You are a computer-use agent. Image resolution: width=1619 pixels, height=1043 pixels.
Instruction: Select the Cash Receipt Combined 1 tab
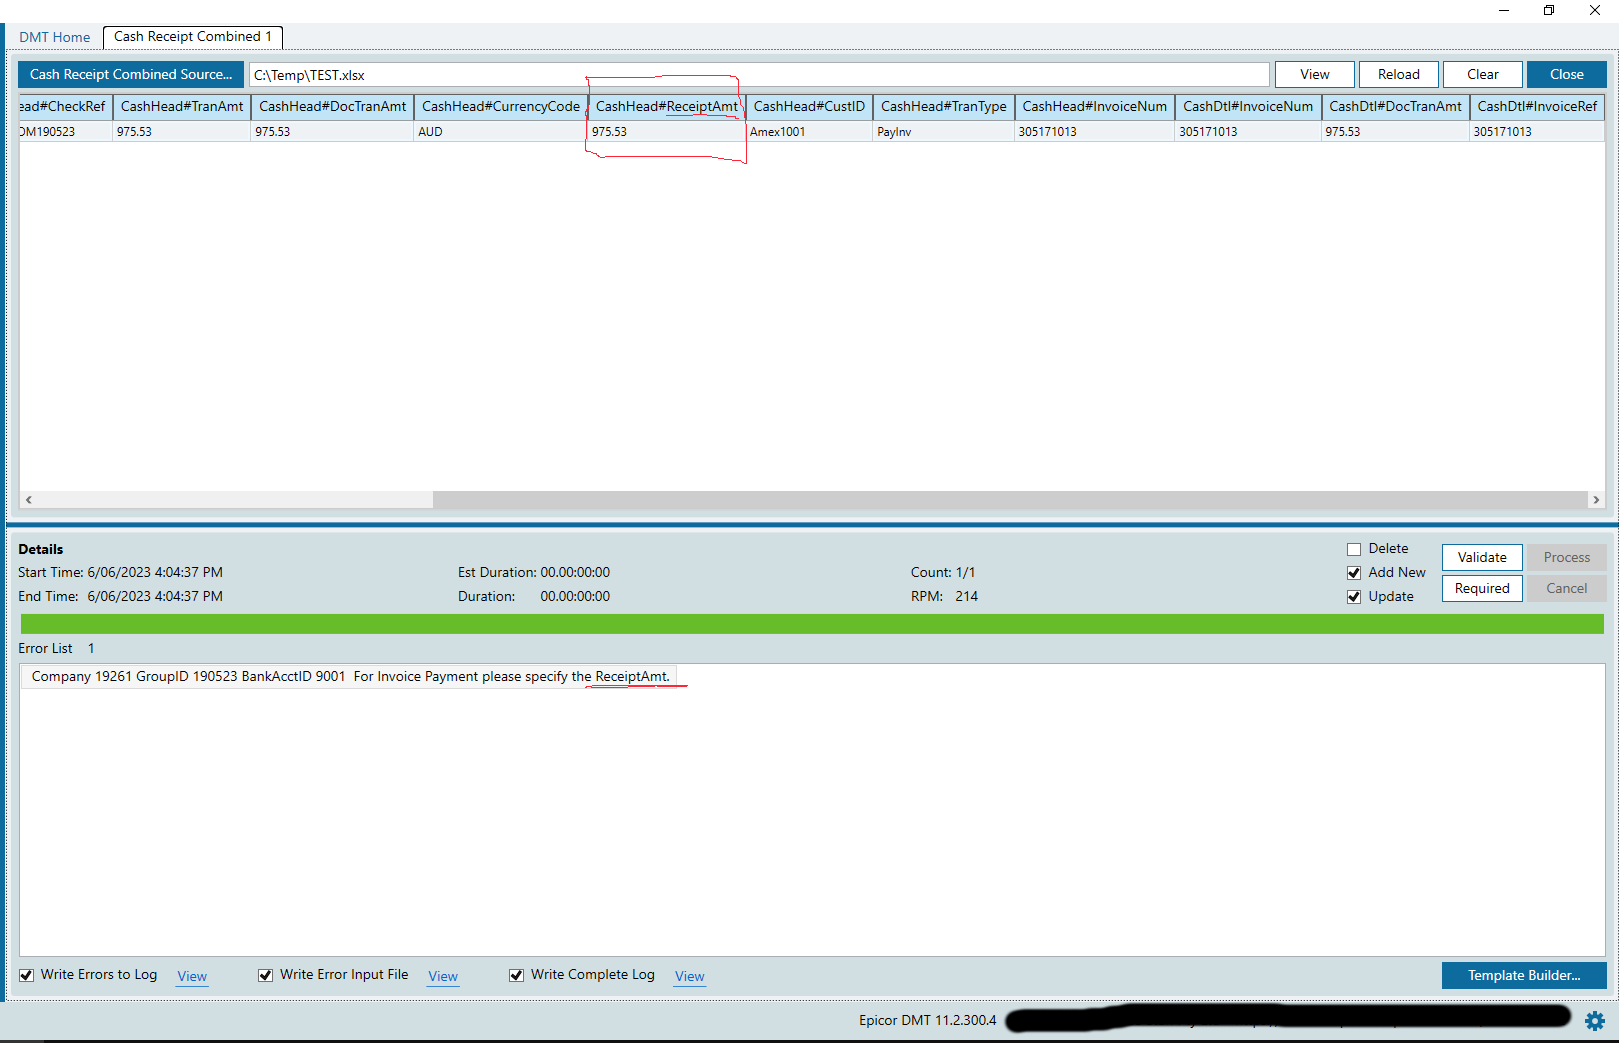click(192, 36)
